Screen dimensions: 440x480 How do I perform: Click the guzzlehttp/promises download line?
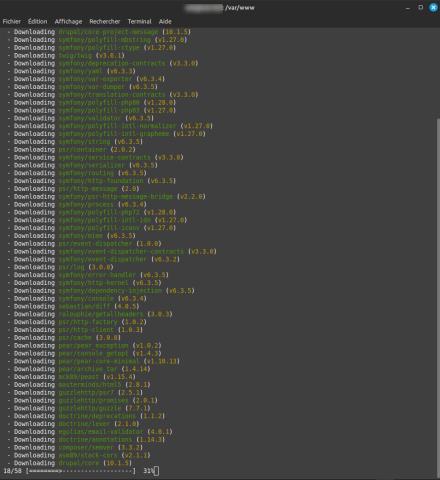82,400
